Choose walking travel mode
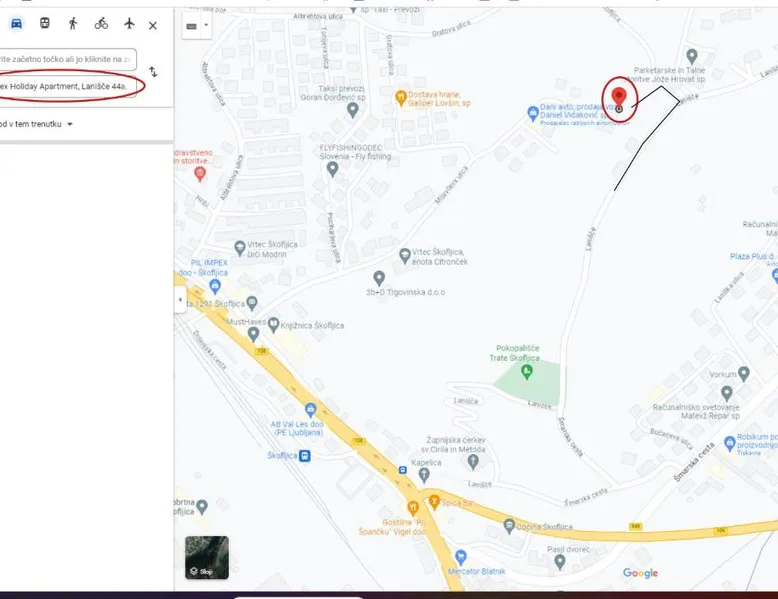Screen dimensions: 778x599 click(72, 23)
